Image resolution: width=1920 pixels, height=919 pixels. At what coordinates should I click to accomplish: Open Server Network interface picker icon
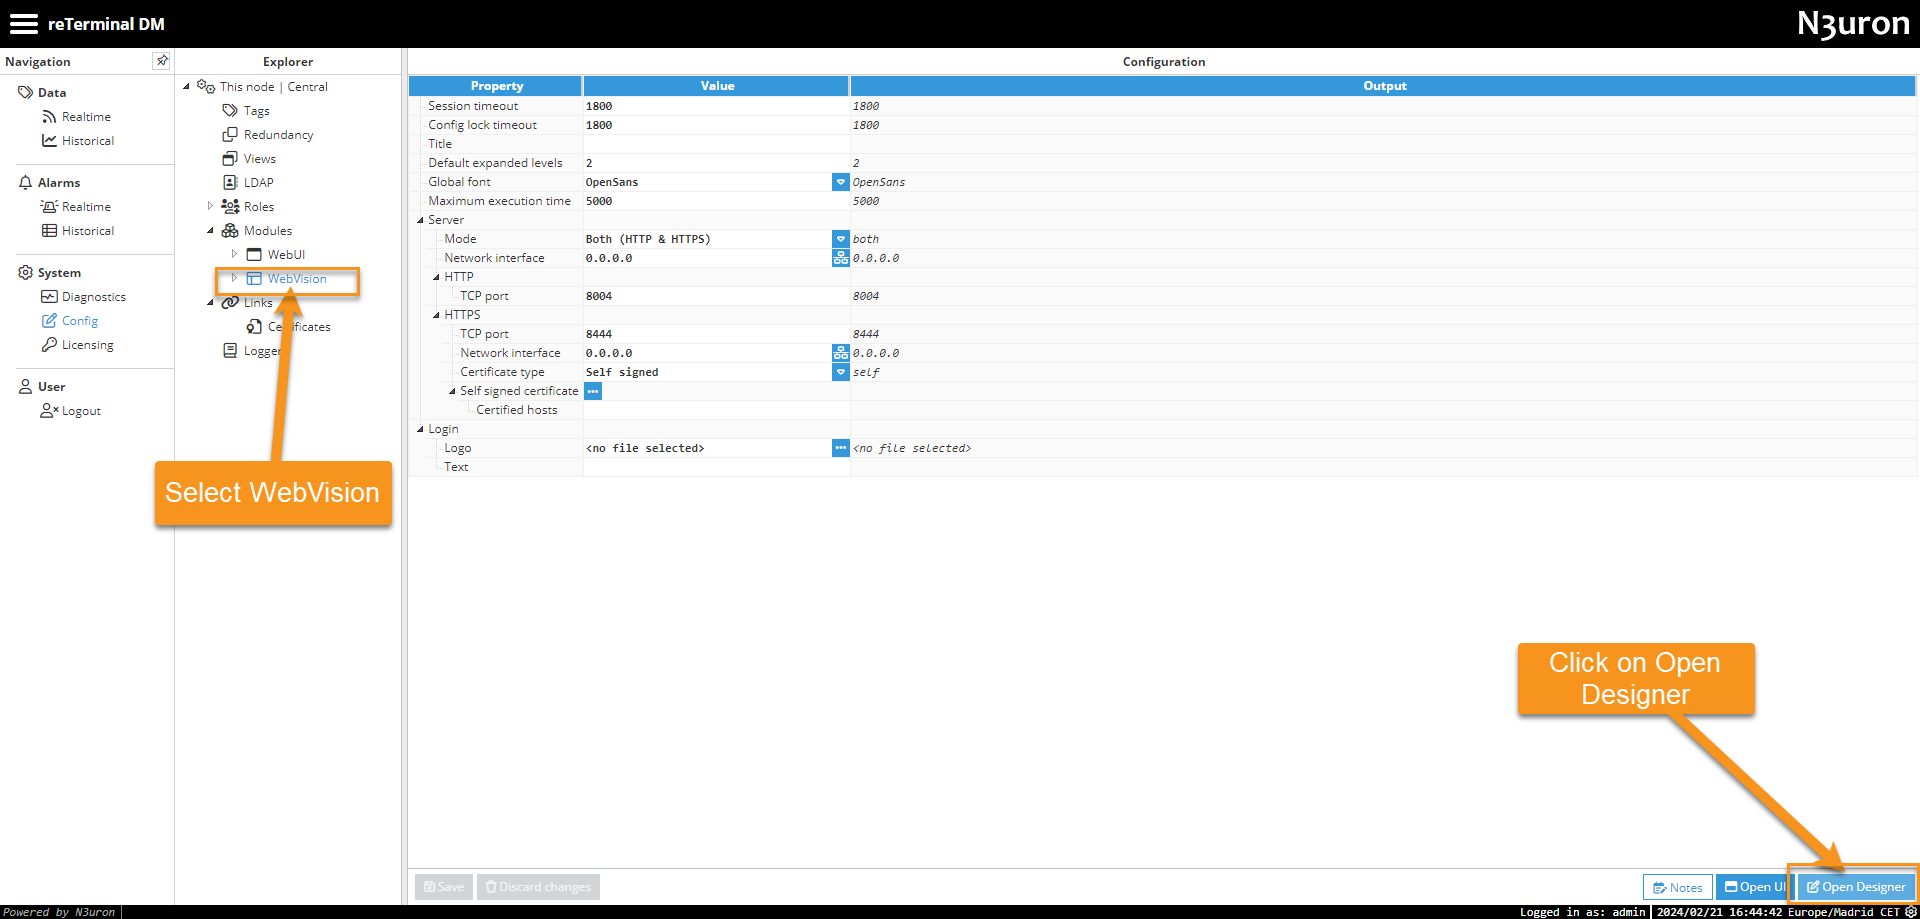(841, 258)
